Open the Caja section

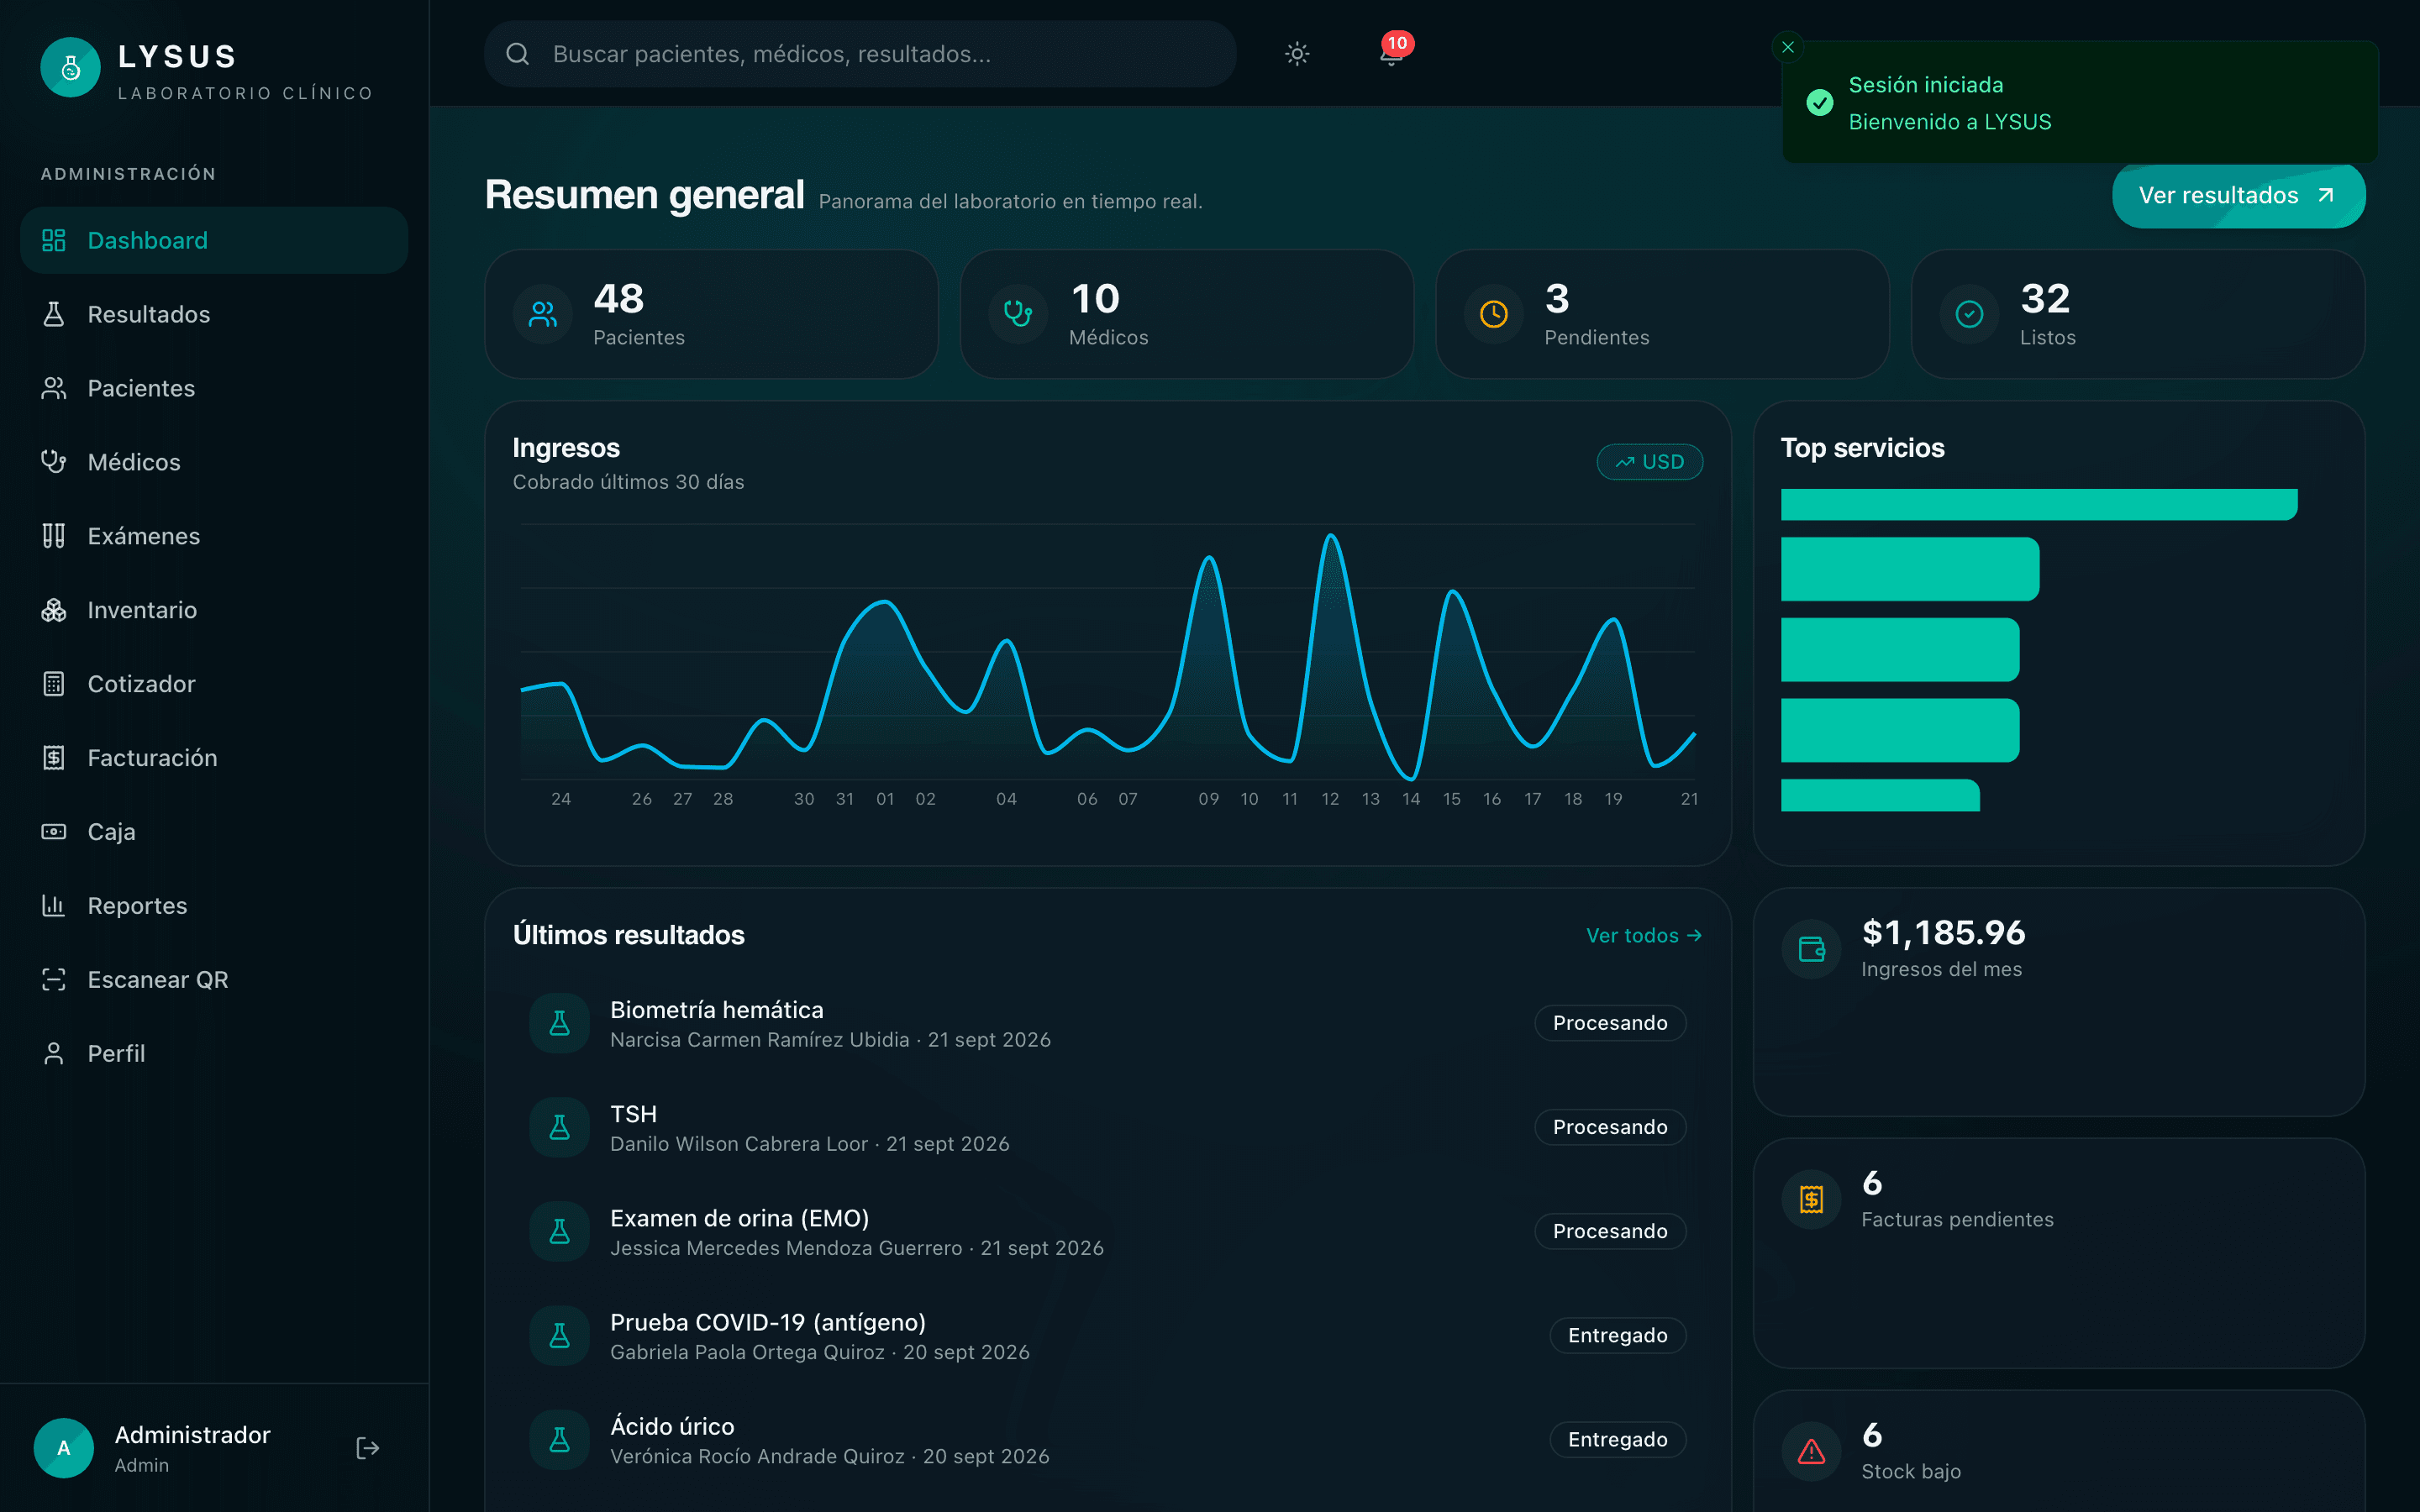[214, 832]
